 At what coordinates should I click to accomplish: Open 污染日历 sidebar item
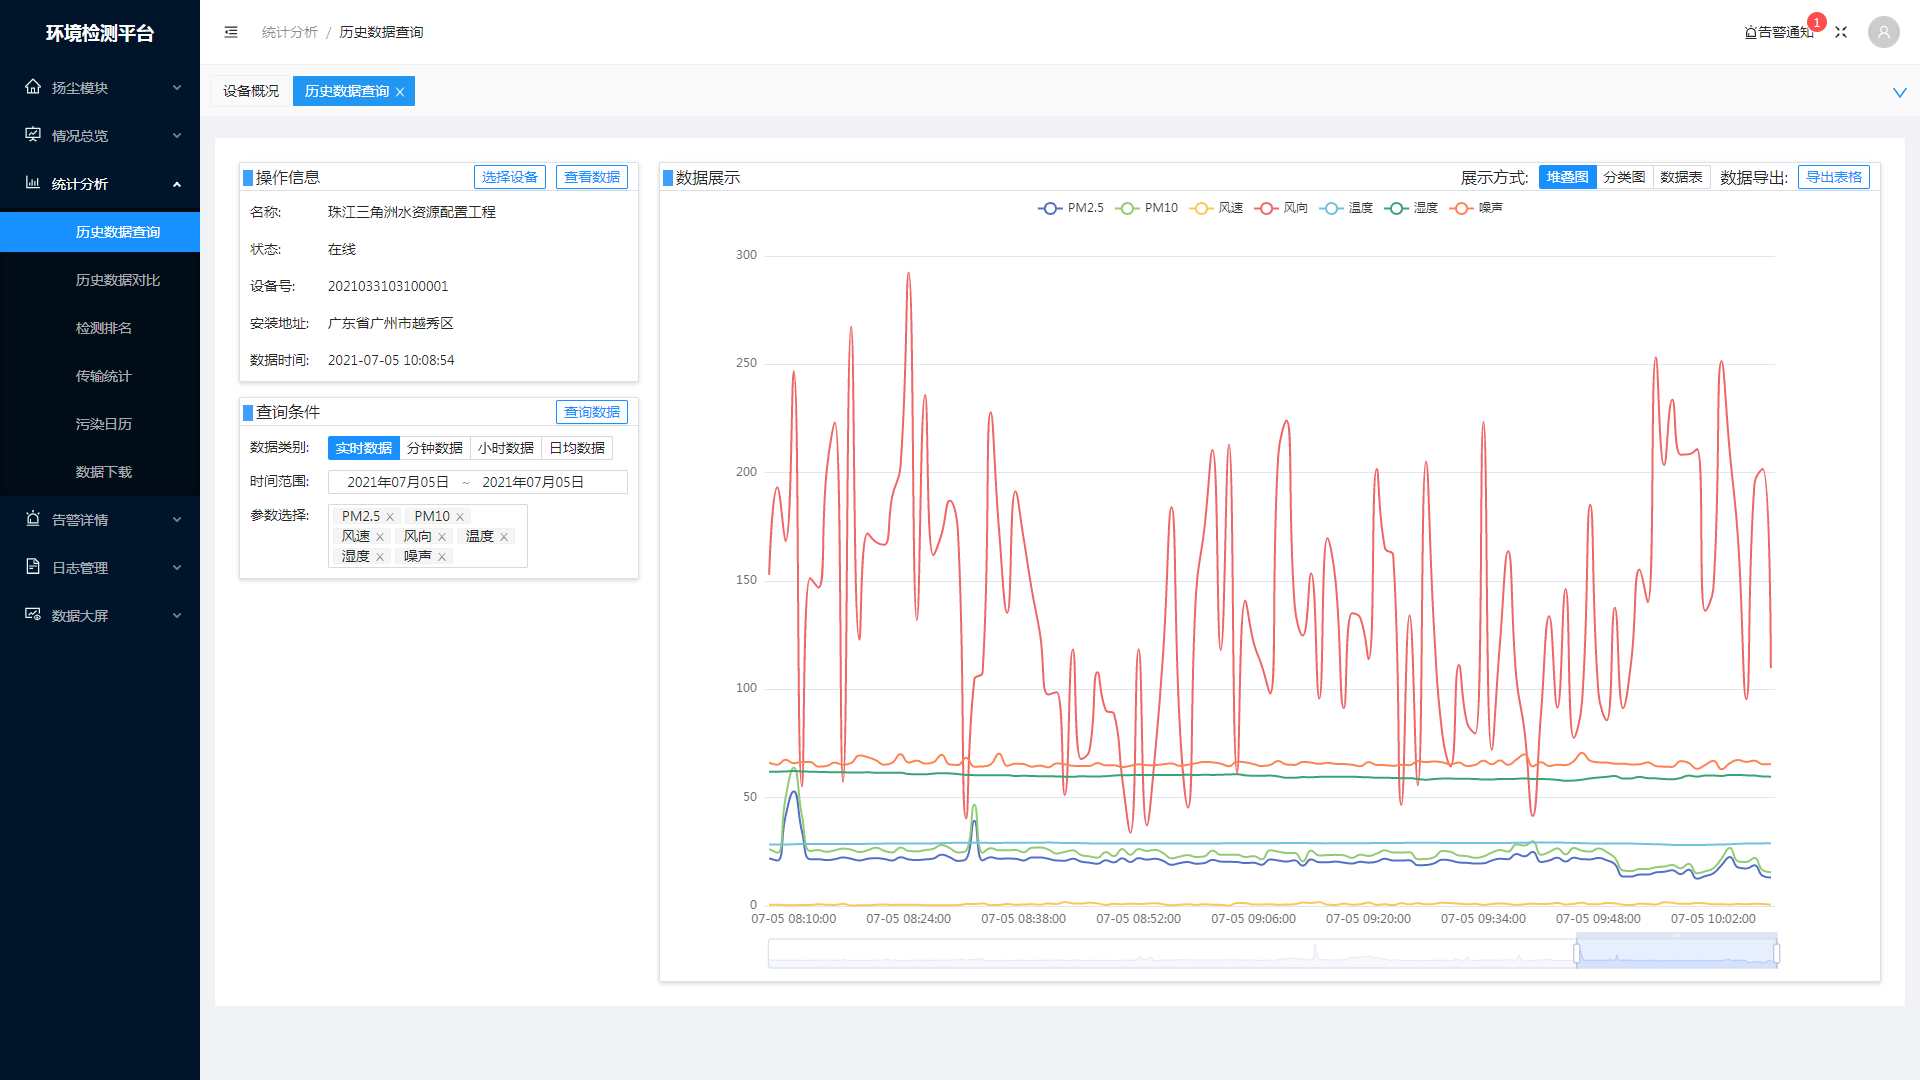100,424
